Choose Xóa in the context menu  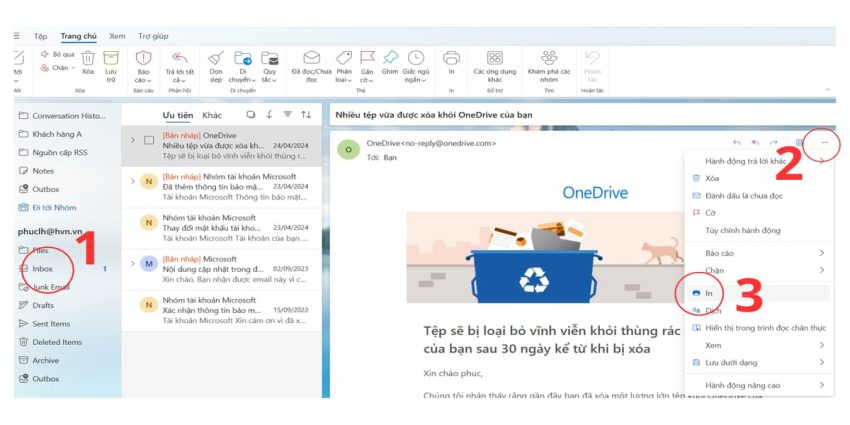coord(759,178)
